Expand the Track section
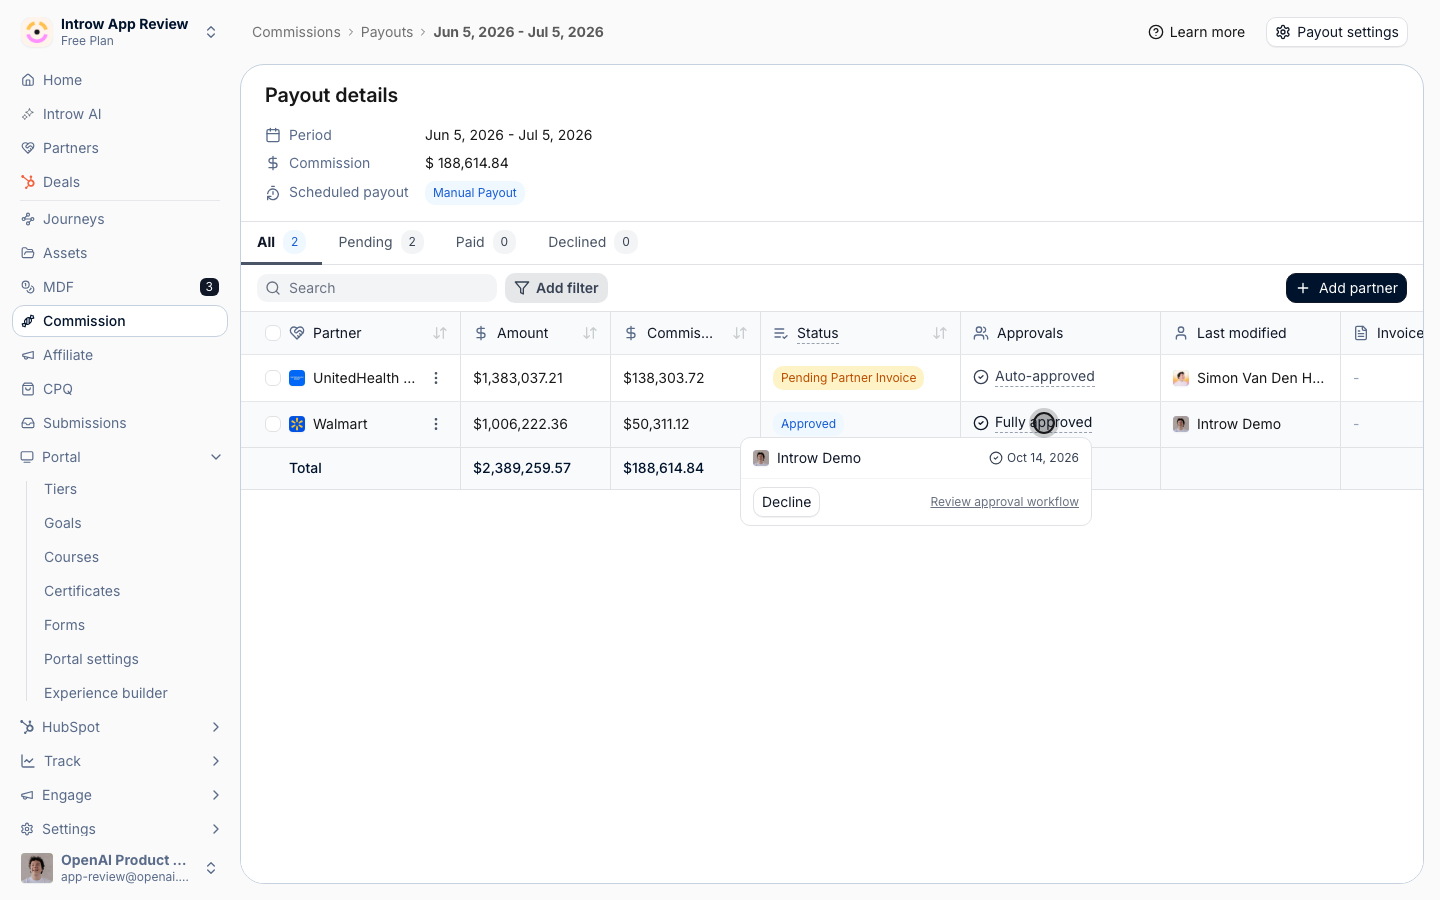 click(x=216, y=761)
